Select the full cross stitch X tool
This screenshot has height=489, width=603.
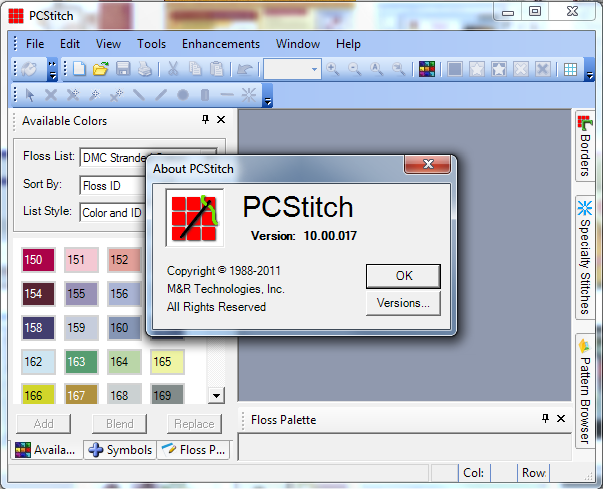(51, 95)
